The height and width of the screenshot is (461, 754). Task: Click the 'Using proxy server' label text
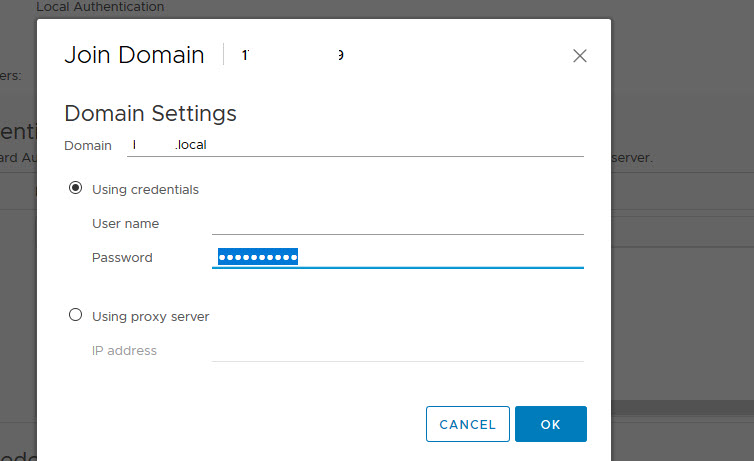click(x=150, y=316)
